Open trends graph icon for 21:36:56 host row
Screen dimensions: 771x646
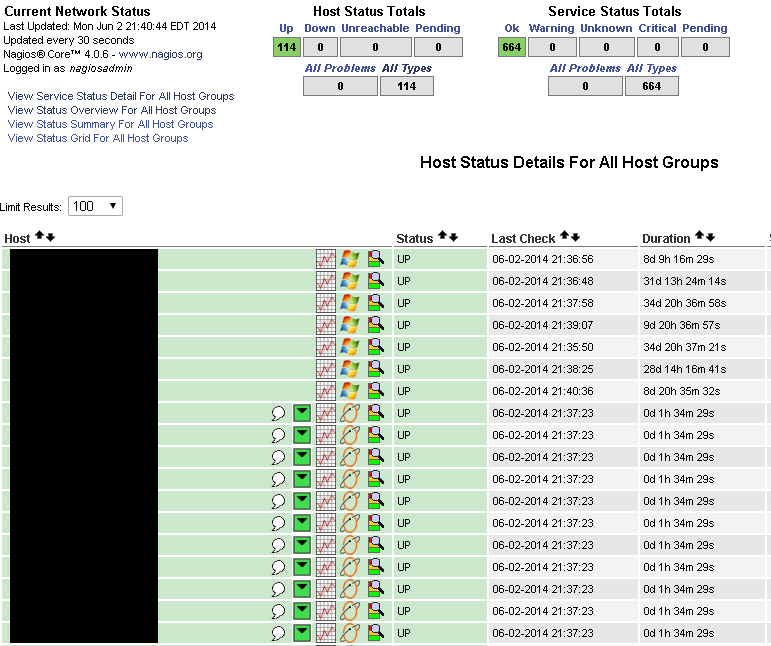pyautogui.click(x=326, y=259)
